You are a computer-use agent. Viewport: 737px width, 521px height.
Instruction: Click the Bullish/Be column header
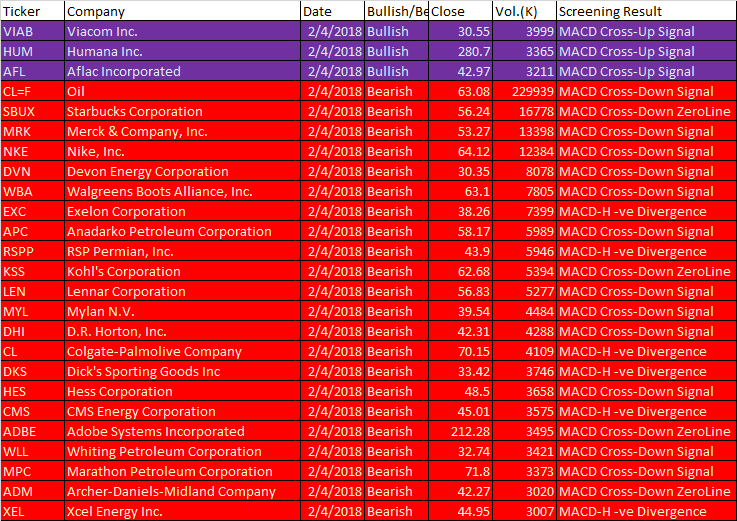tap(396, 11)
